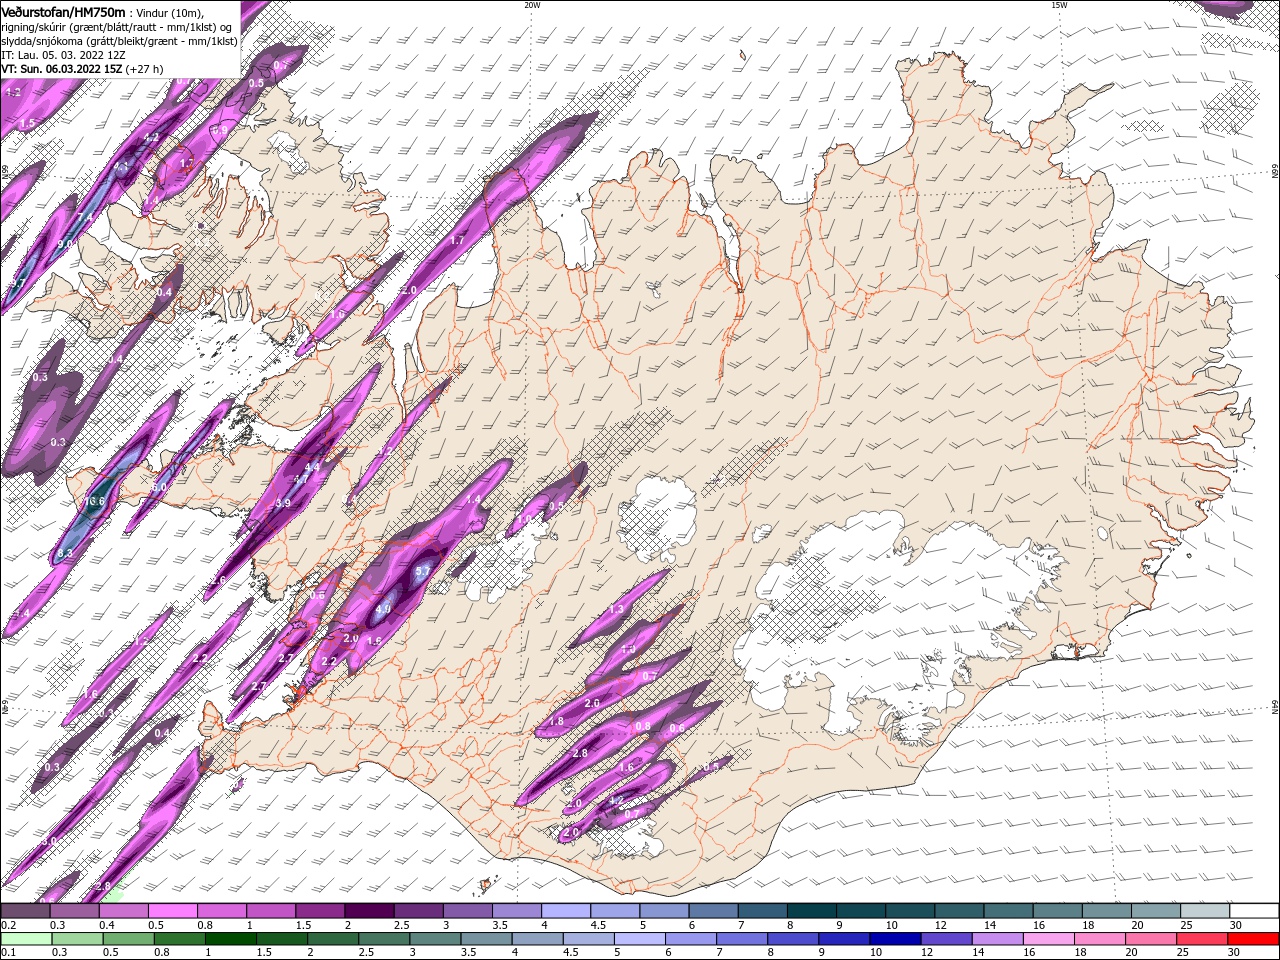Pick the dark purple 2 snow legend swatch
This screenshot has width=1280, height=960.
coord(369,911)
